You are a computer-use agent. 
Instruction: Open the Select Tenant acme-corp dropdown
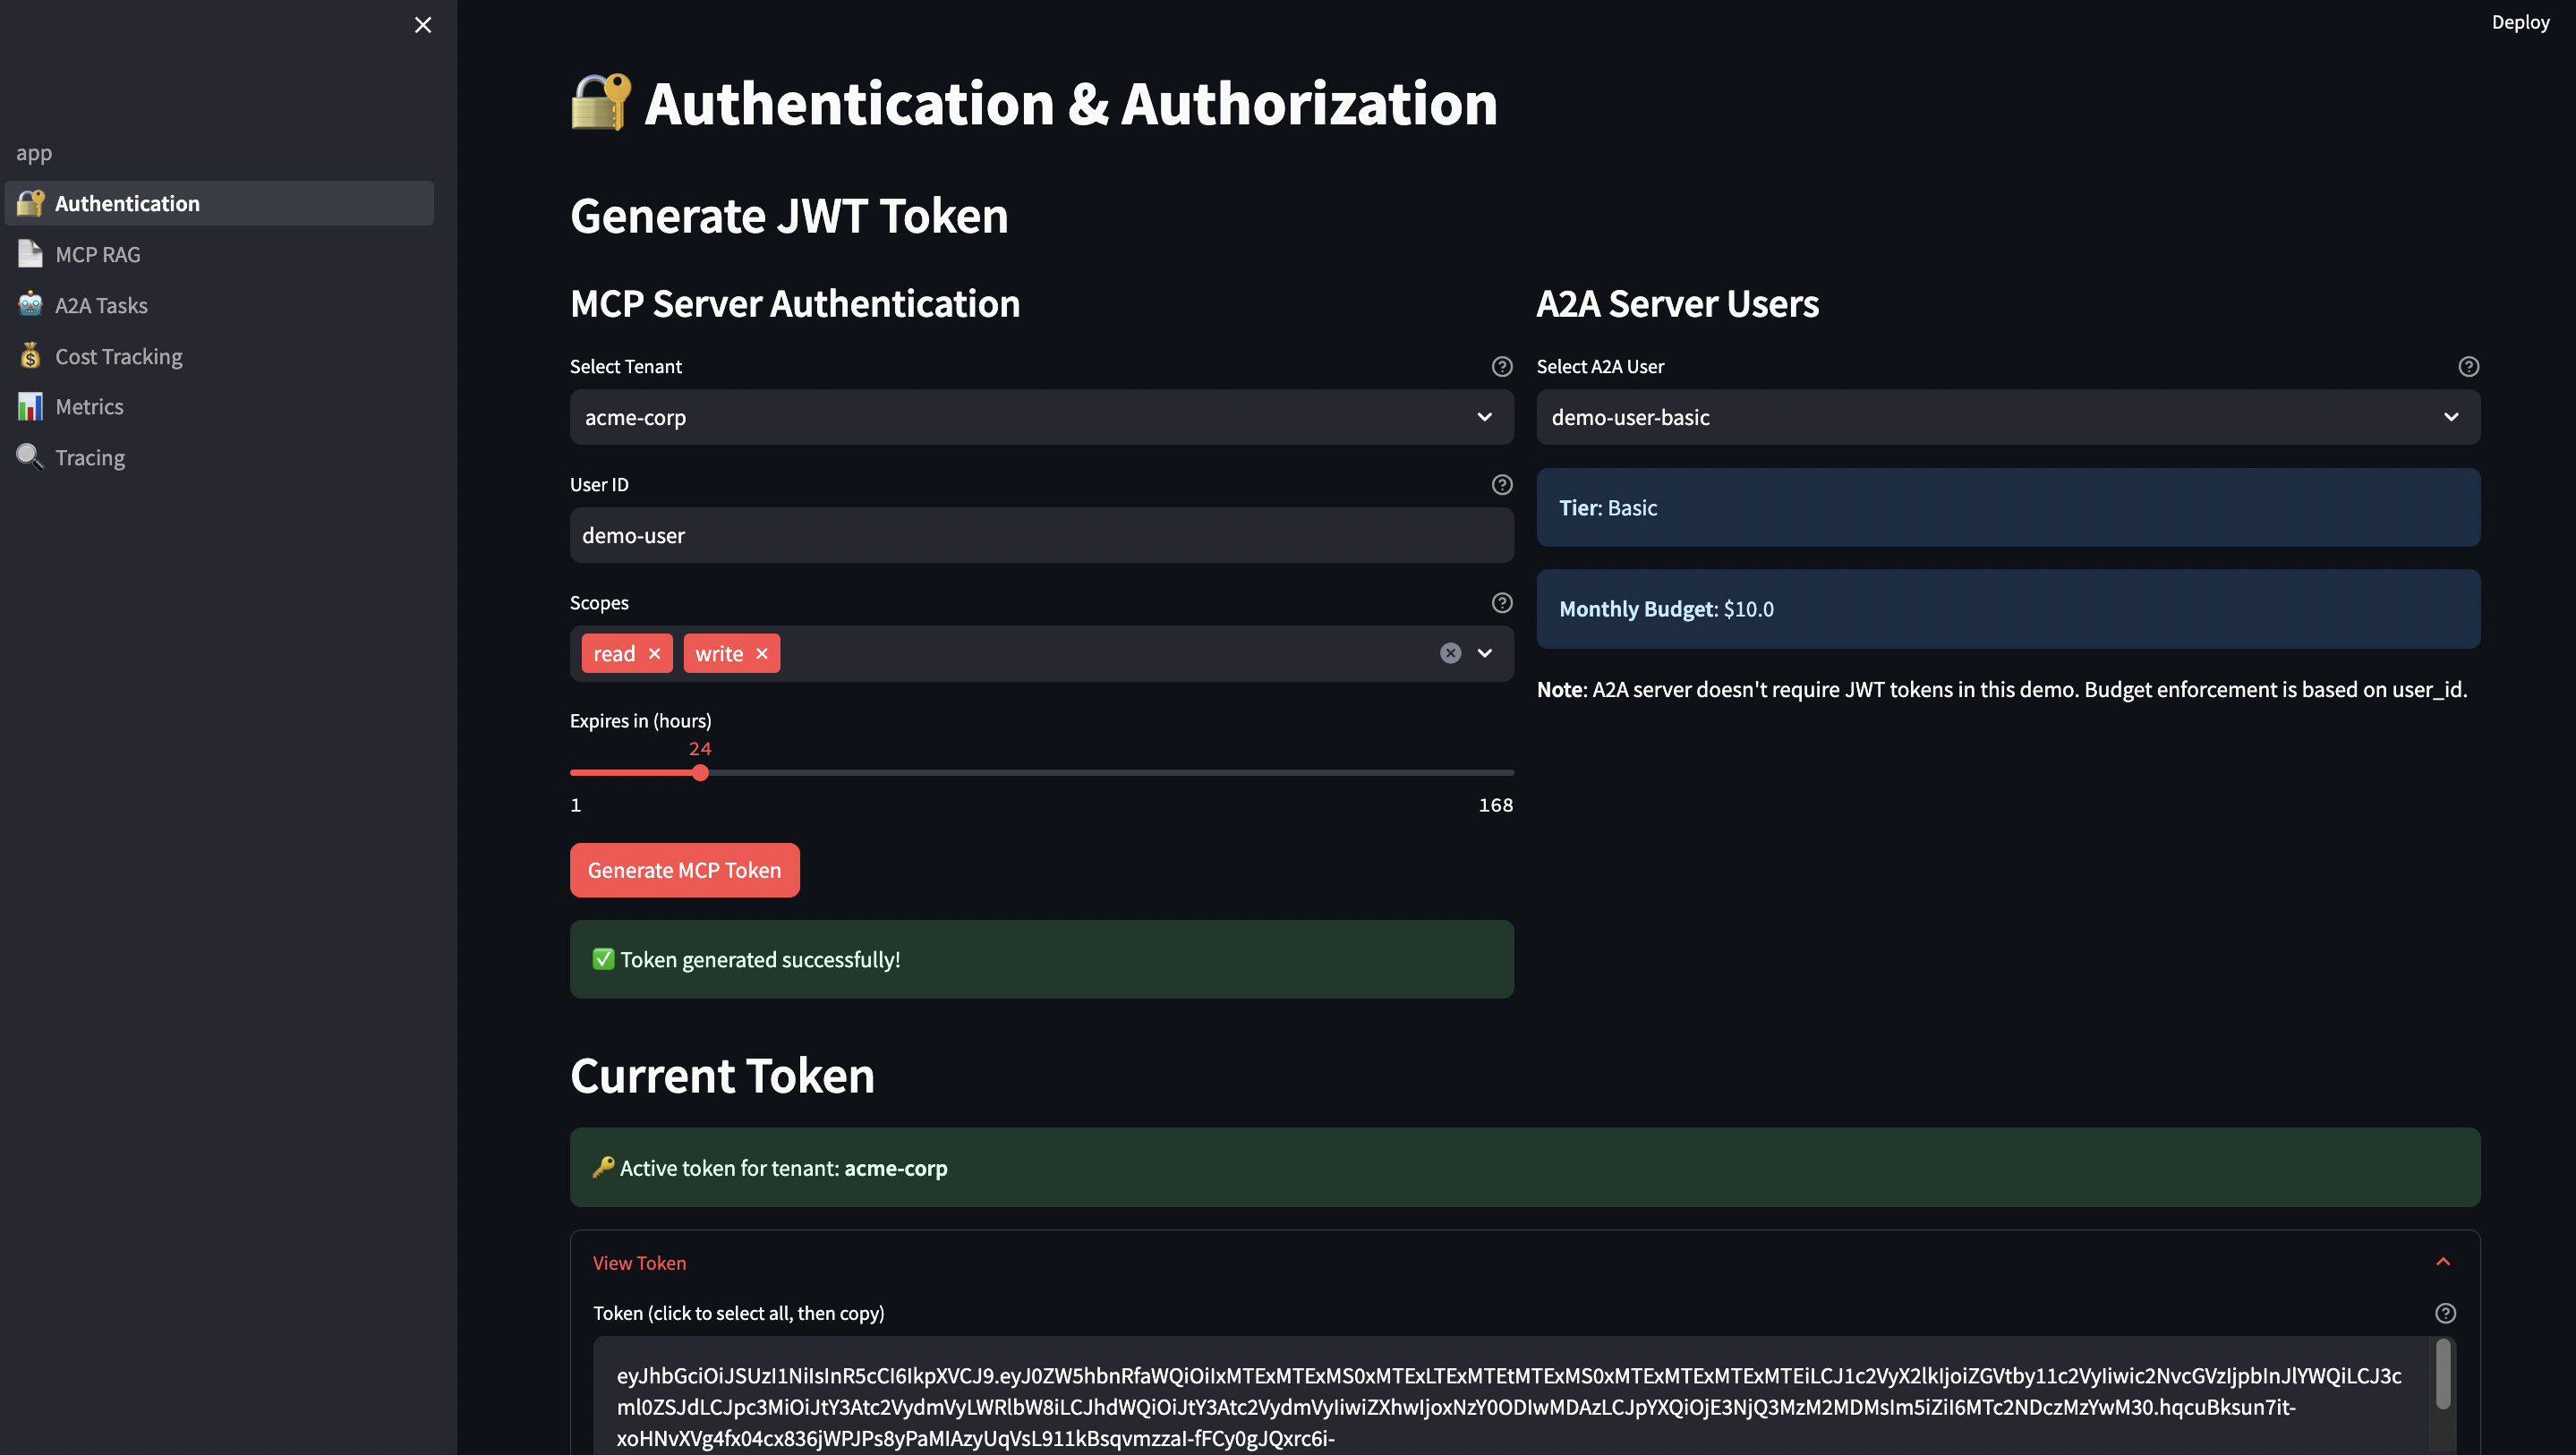[x=1040, y=417]
